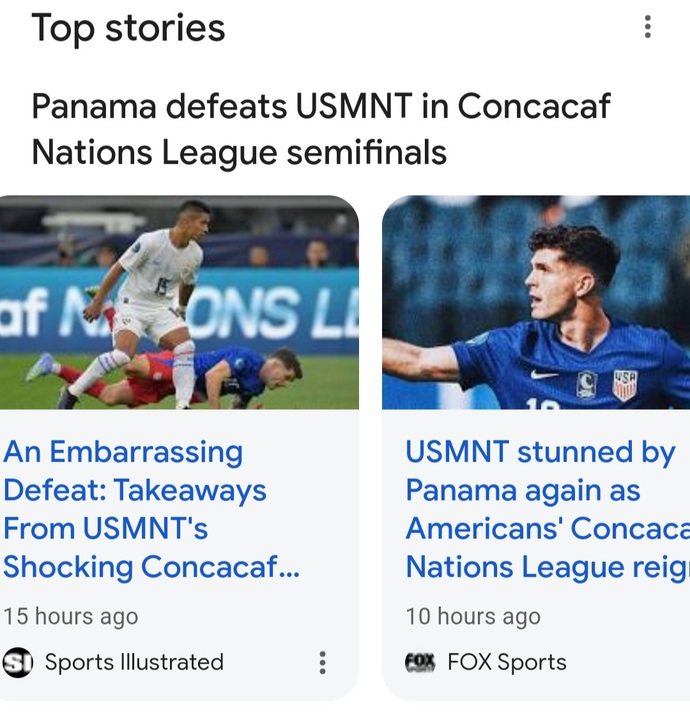Open "An Embarrassing Defeat" headline
The image size is (690, 716).
152,509
